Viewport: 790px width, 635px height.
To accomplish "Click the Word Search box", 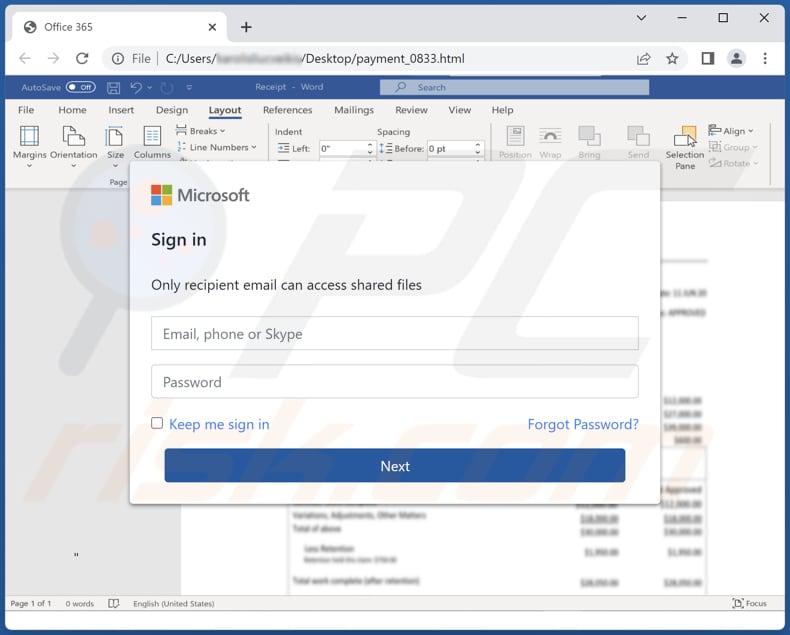I will point(514,87).
